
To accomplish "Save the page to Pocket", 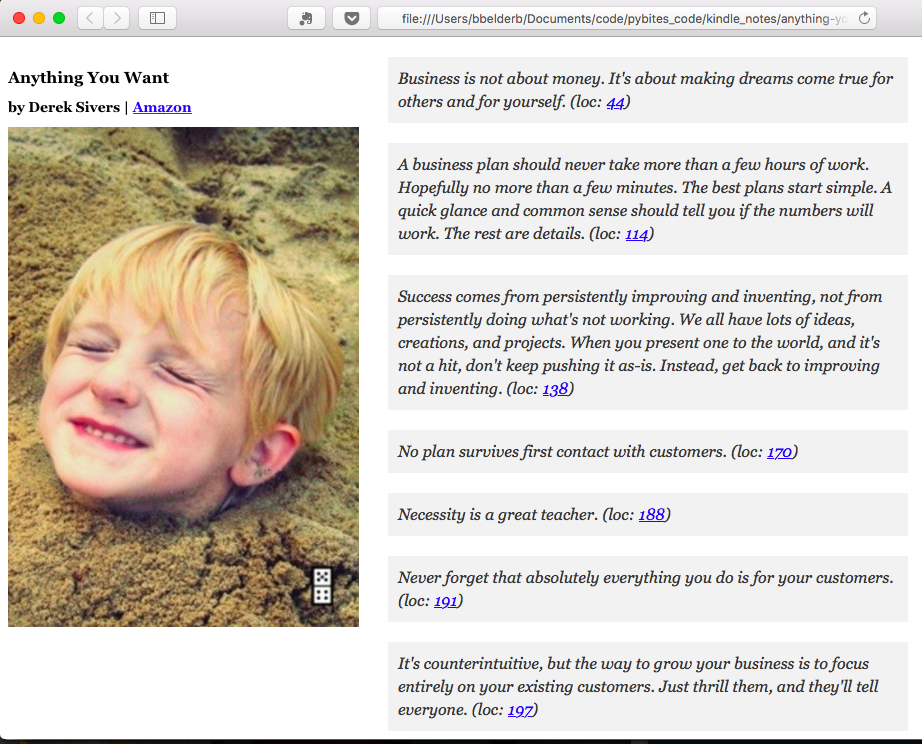I will coord(351,17).
